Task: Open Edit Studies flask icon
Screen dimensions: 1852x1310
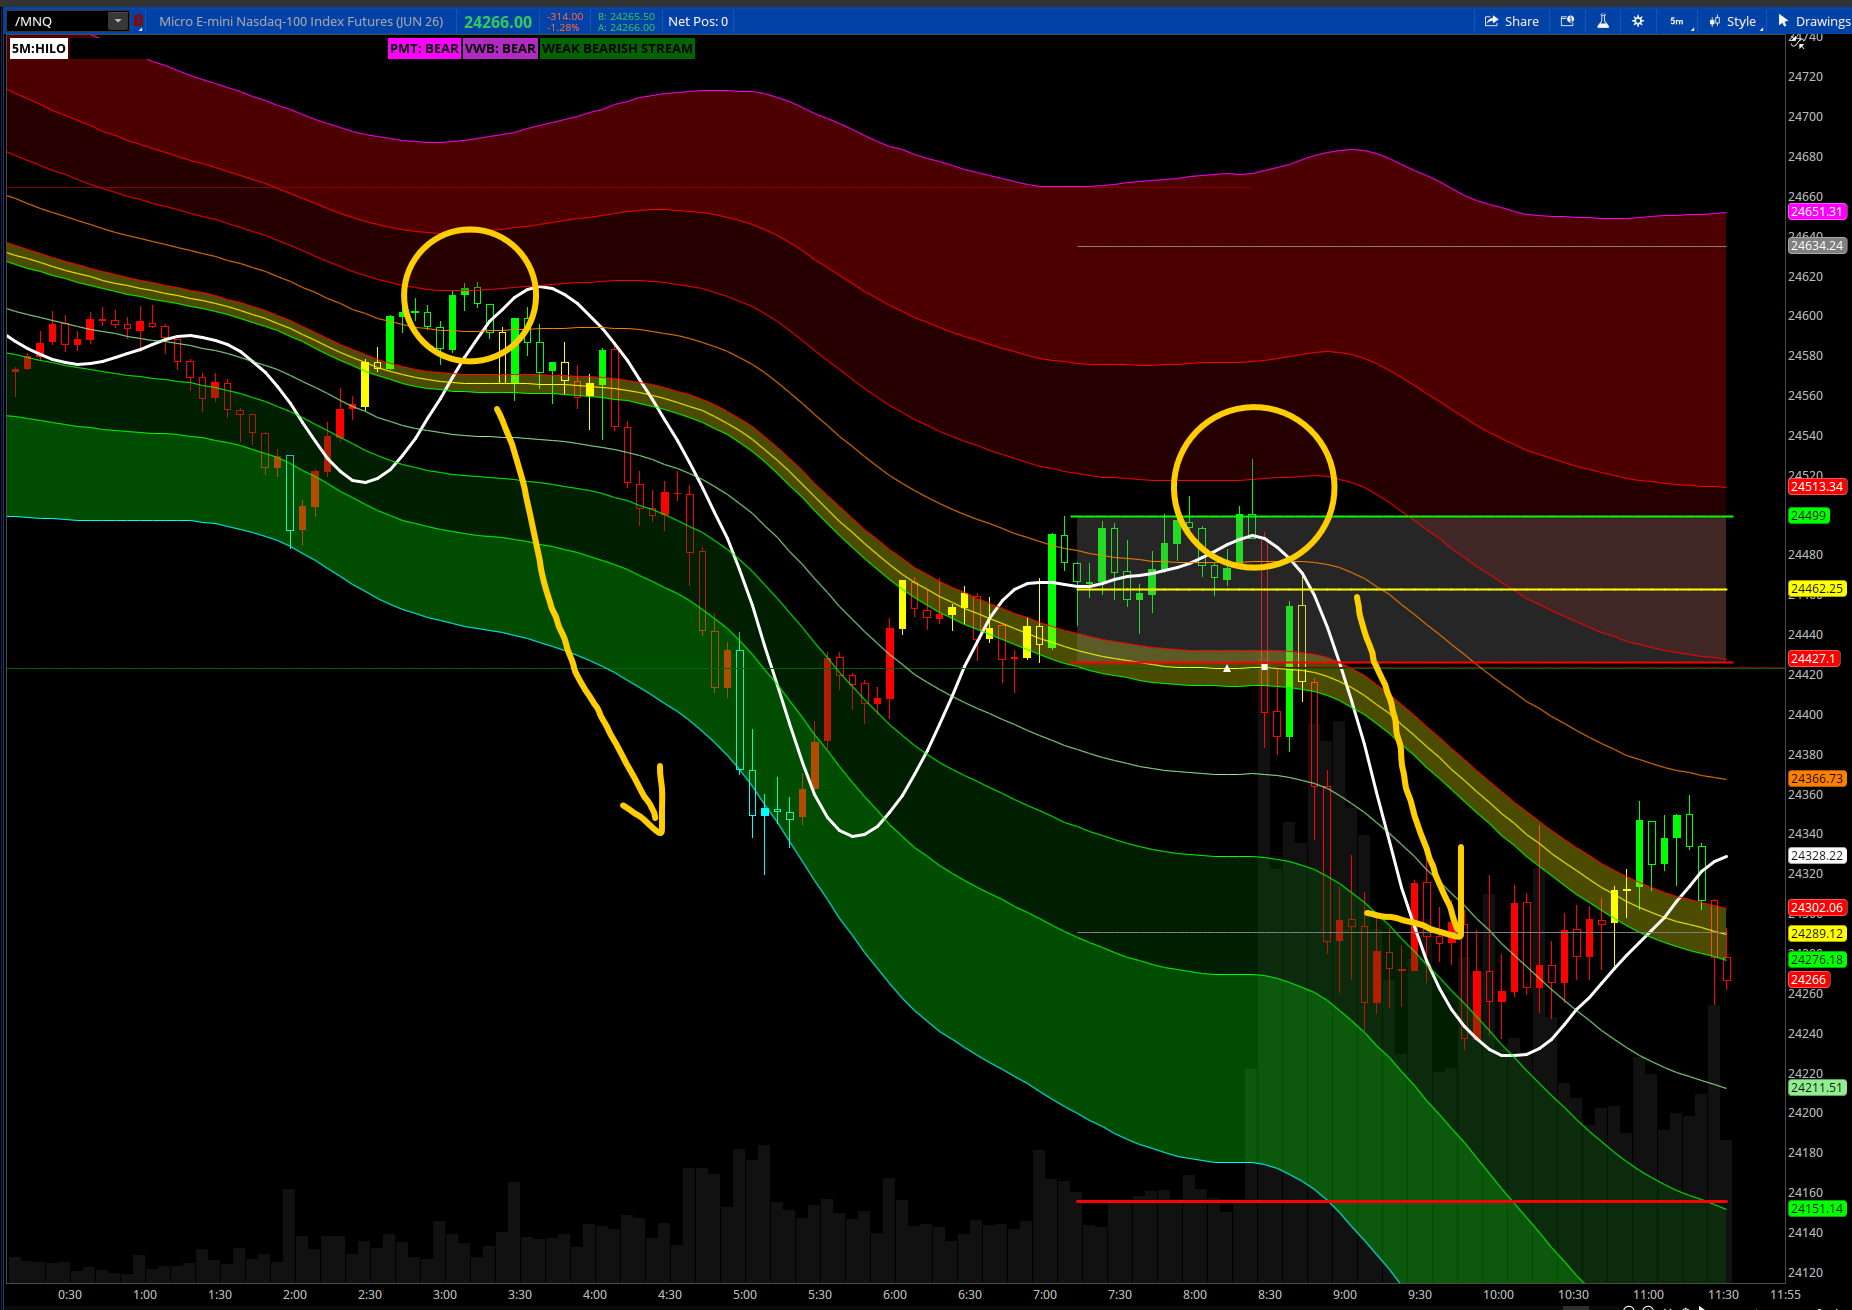Action: point(1603,21)
